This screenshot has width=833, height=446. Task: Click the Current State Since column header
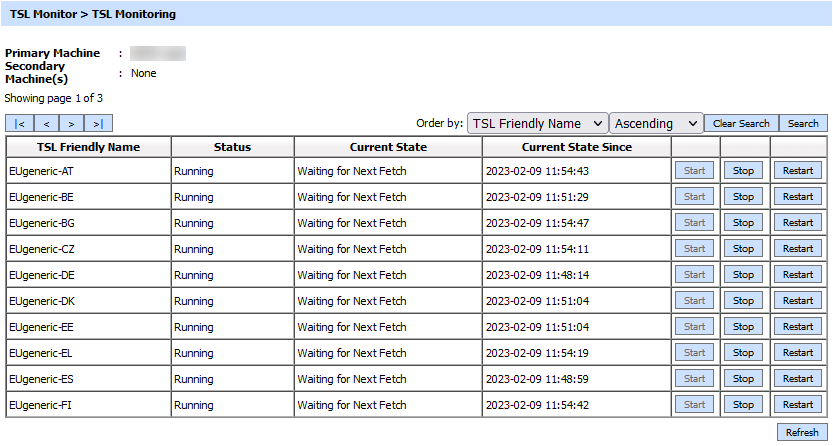(575, 147)
